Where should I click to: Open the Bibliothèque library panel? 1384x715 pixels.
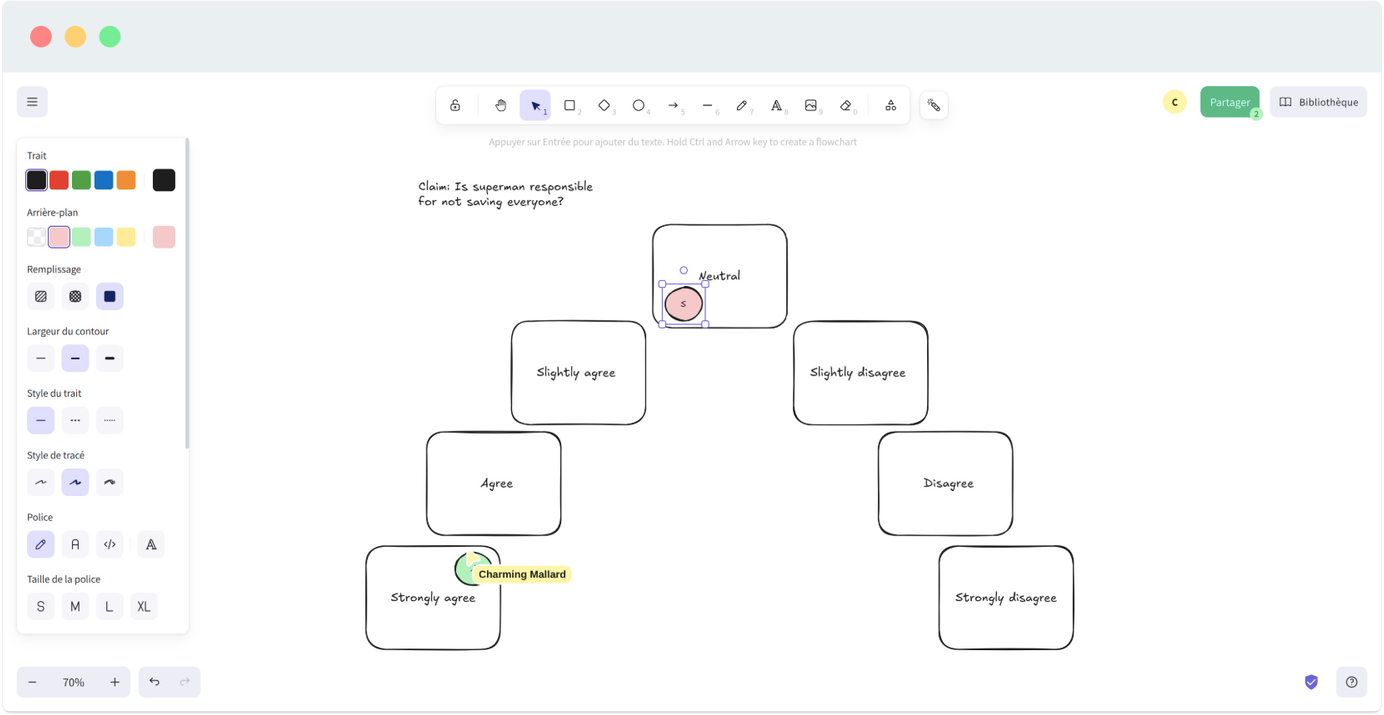tap(1319, 102)
